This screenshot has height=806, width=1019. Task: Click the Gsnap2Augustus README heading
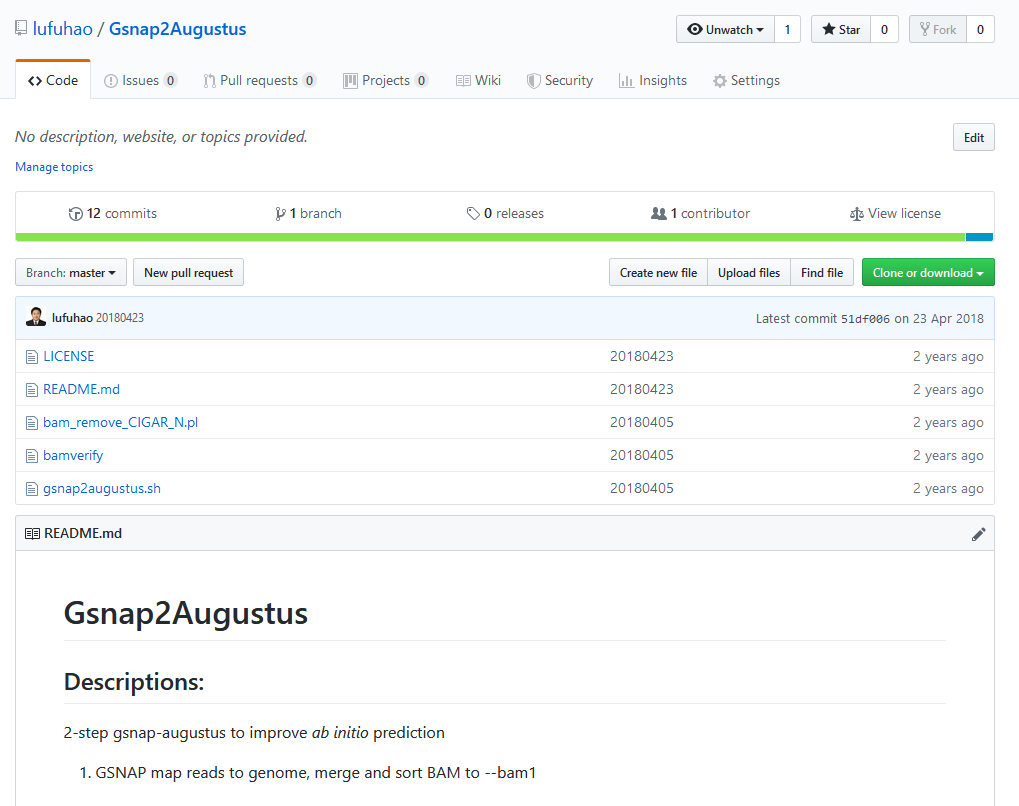186,612
